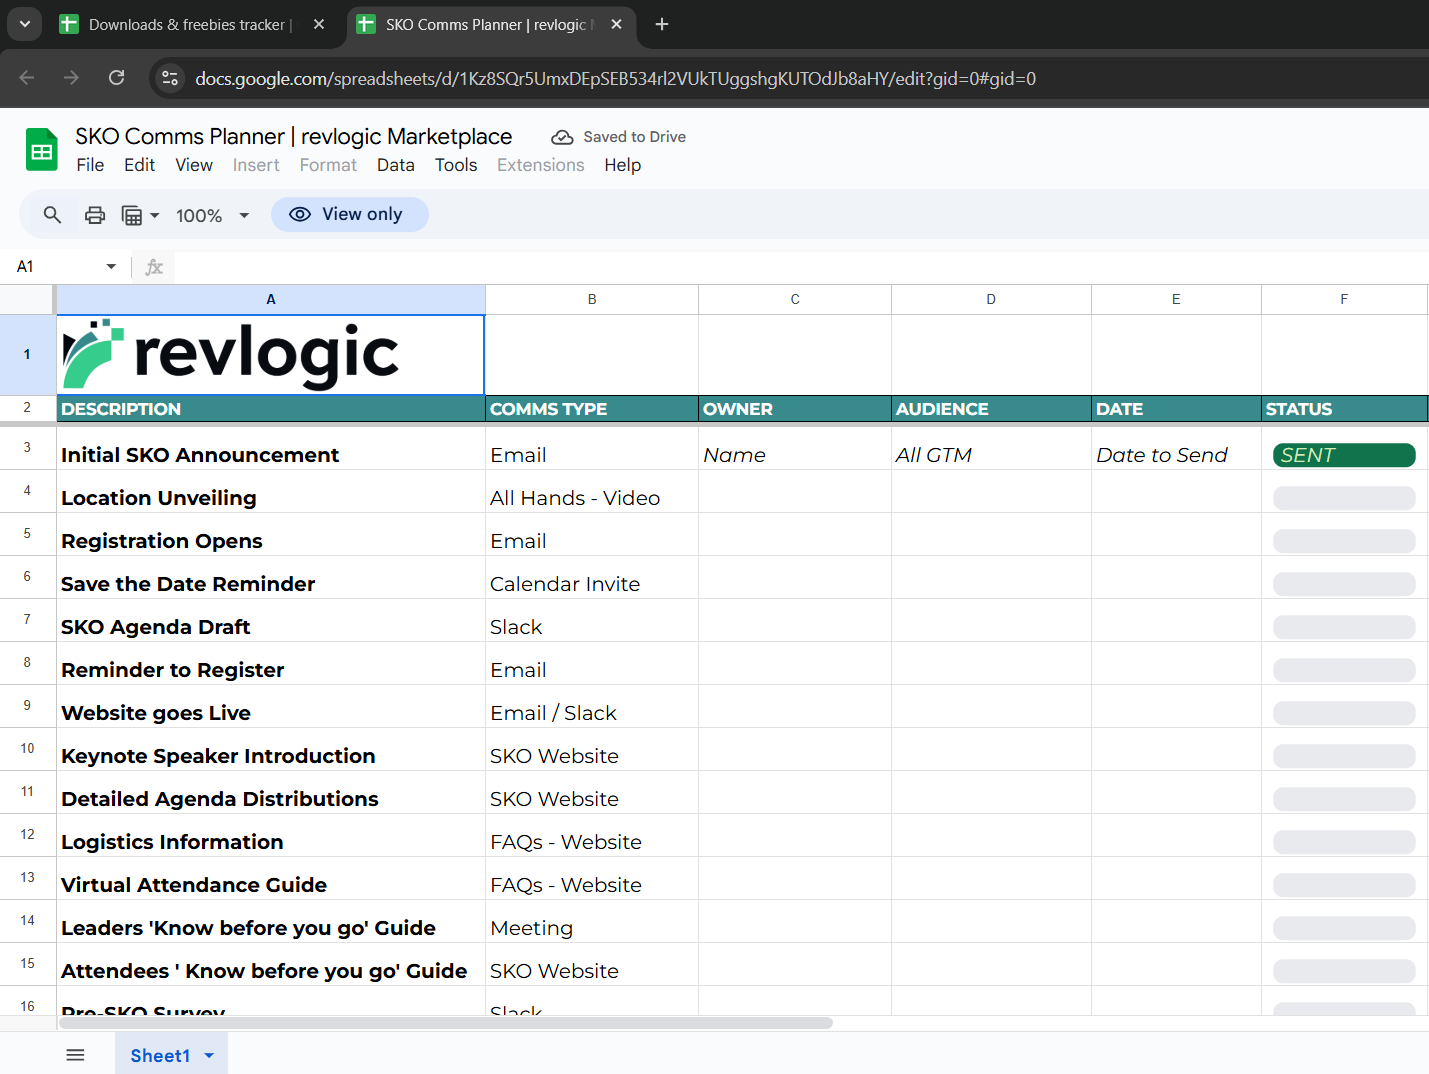Open the all sheets list icon
1429x1074 pixels.
tap(75, 1055)
